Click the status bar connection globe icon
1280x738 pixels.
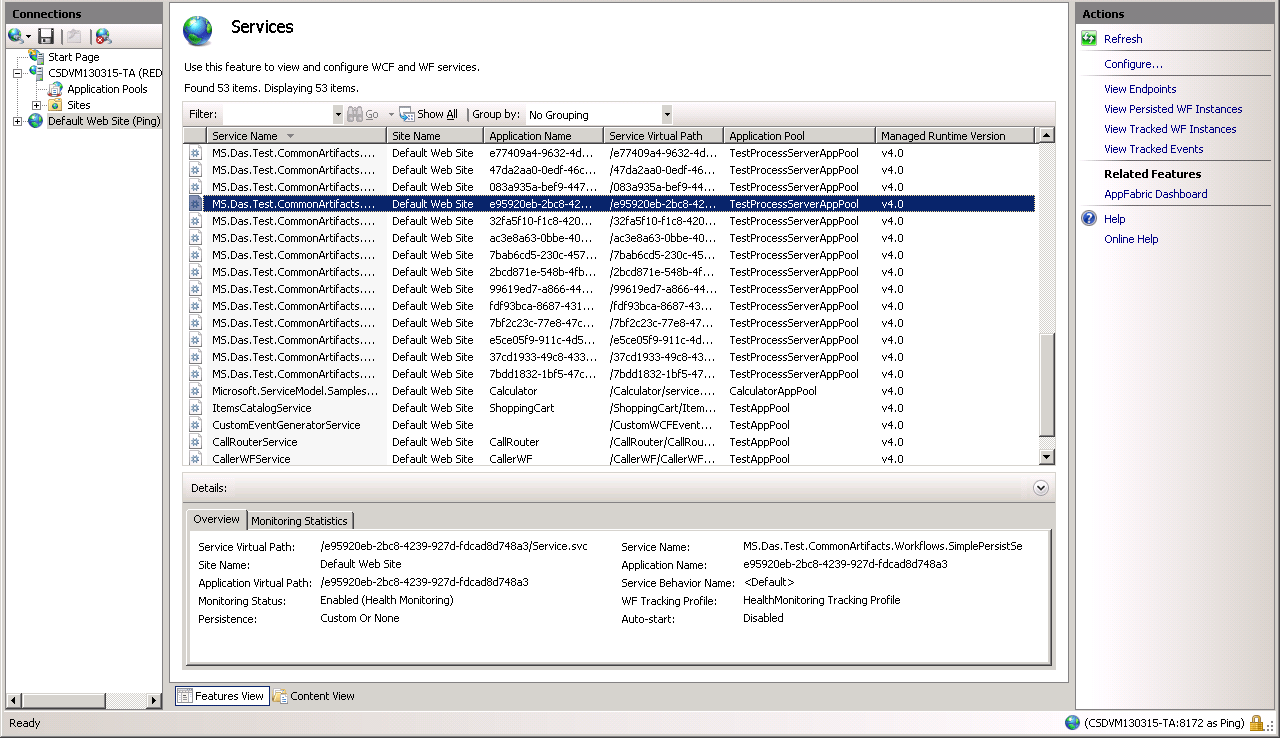pos(1073,723)
